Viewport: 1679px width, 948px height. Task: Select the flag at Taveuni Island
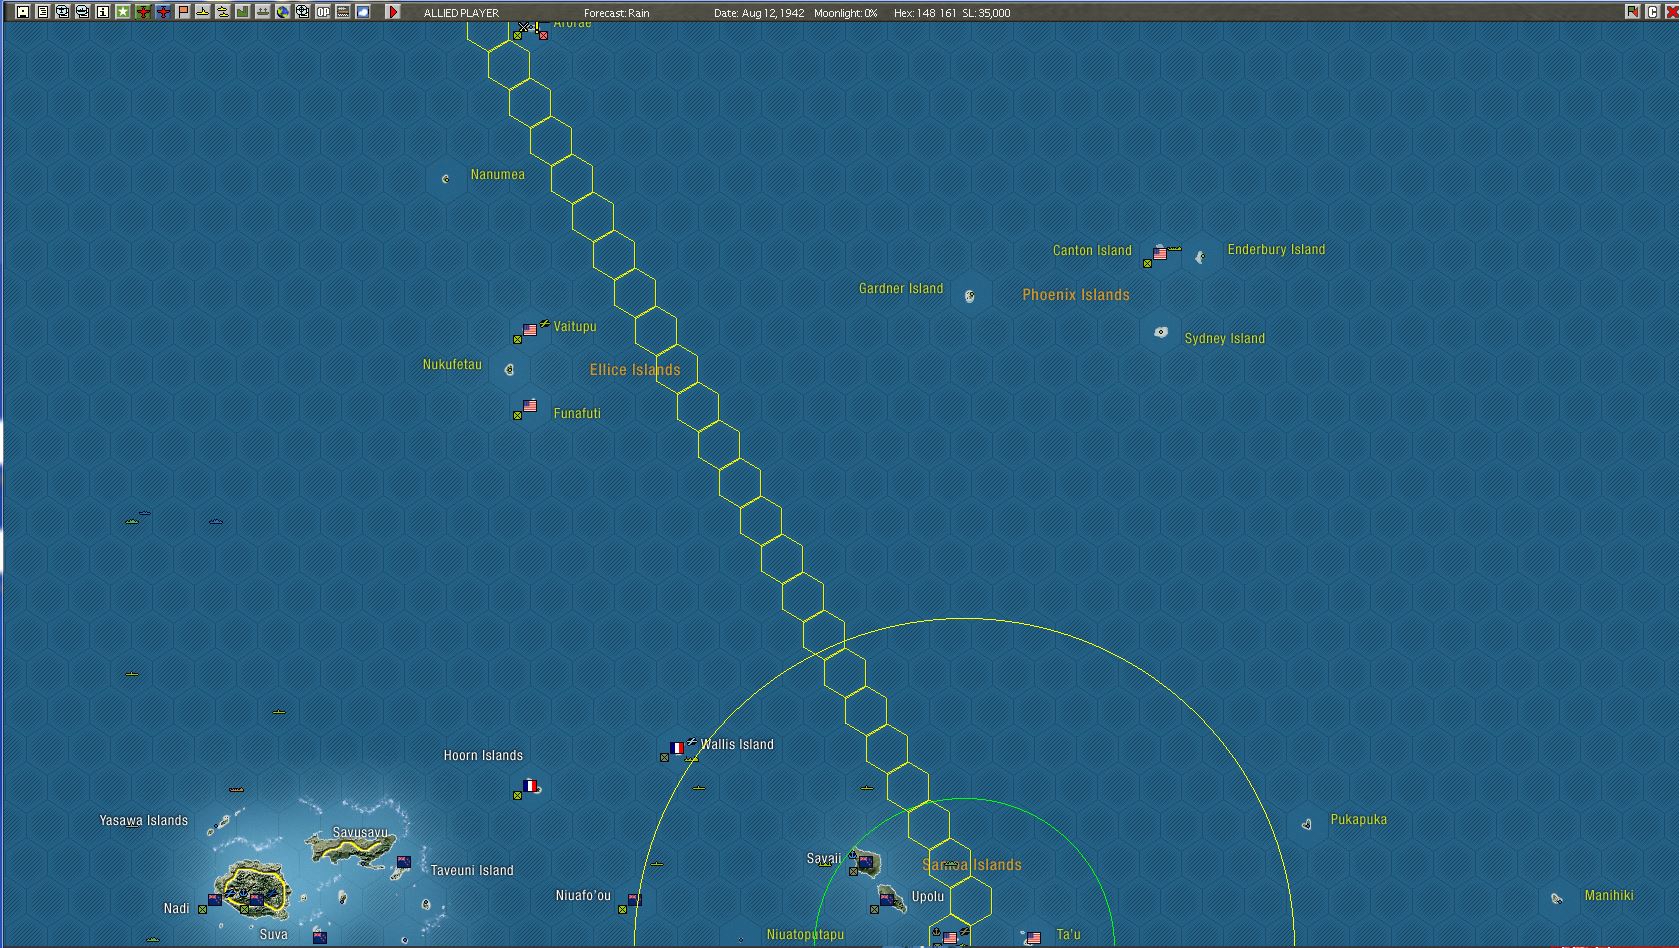pos(404,862)
